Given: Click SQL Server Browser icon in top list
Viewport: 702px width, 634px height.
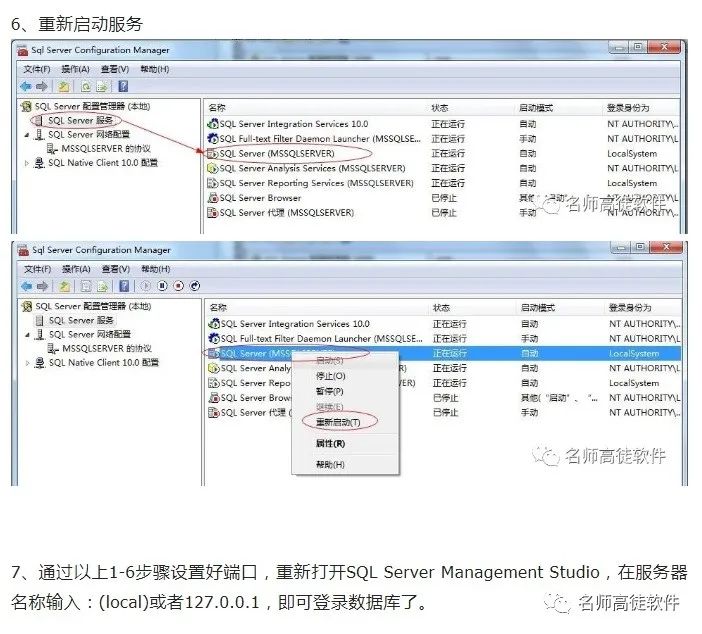Looking at the screenshot, I should 213,197.
